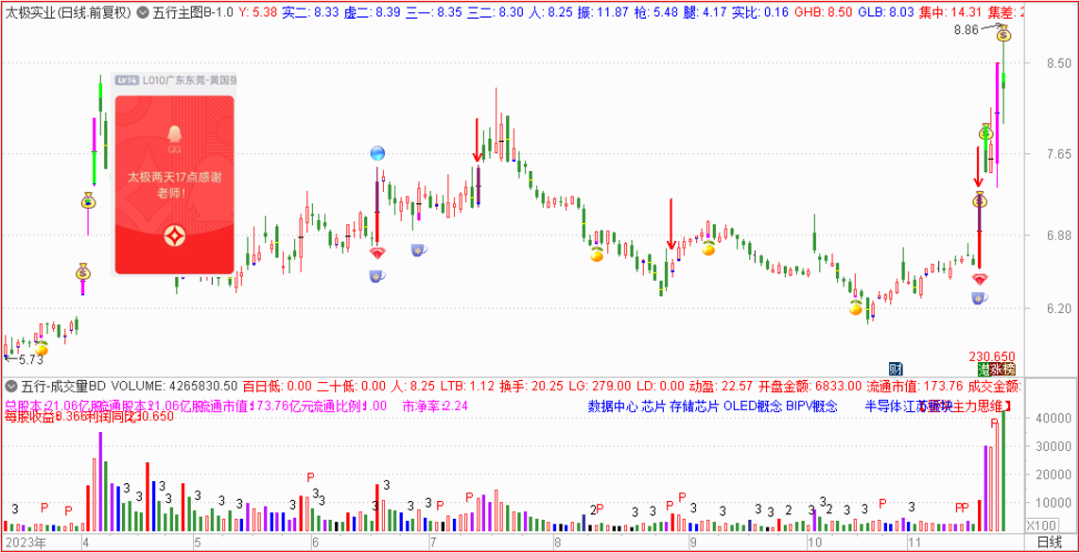Open the OLED概念 concept link

point(753,406)
